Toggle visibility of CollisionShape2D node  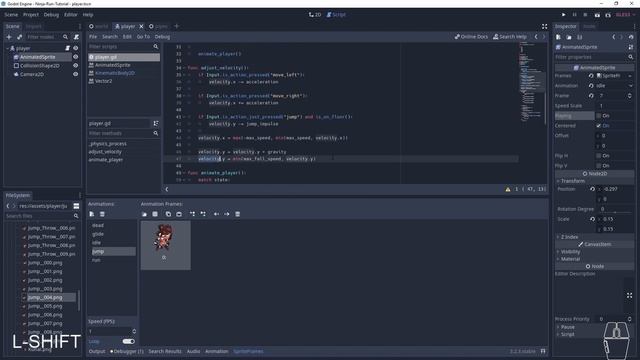click(76, 65)
